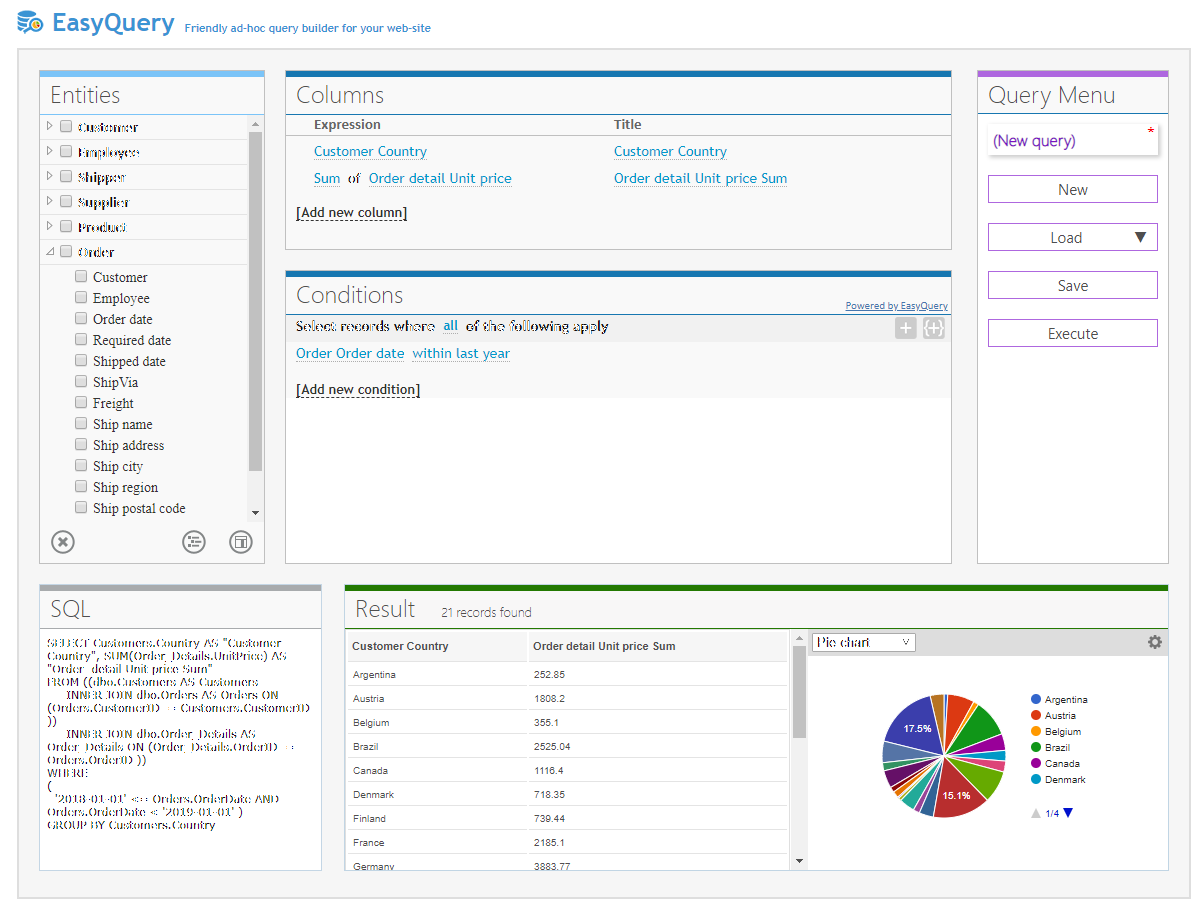
Task: Open the Load query dropdown
Action: pos(1073,237)
